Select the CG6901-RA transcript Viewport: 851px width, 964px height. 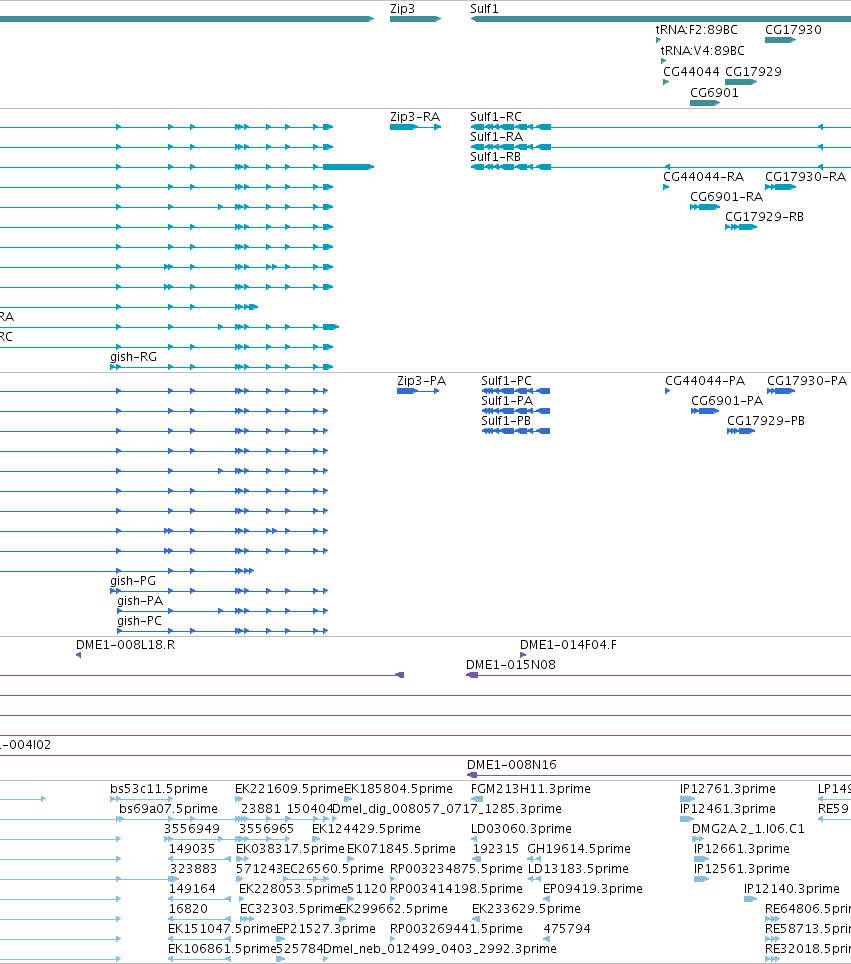click(705, 207)
